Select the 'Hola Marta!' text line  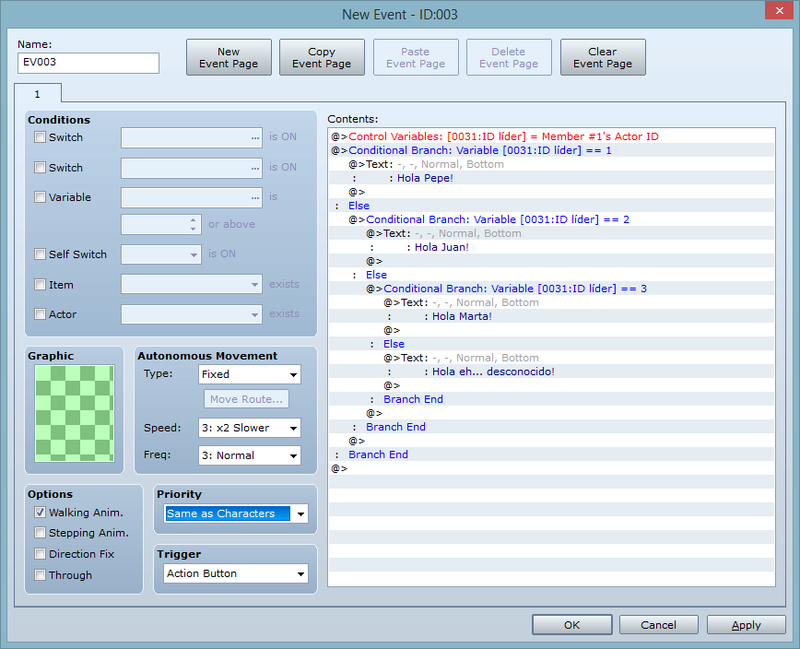coord(552,316)
